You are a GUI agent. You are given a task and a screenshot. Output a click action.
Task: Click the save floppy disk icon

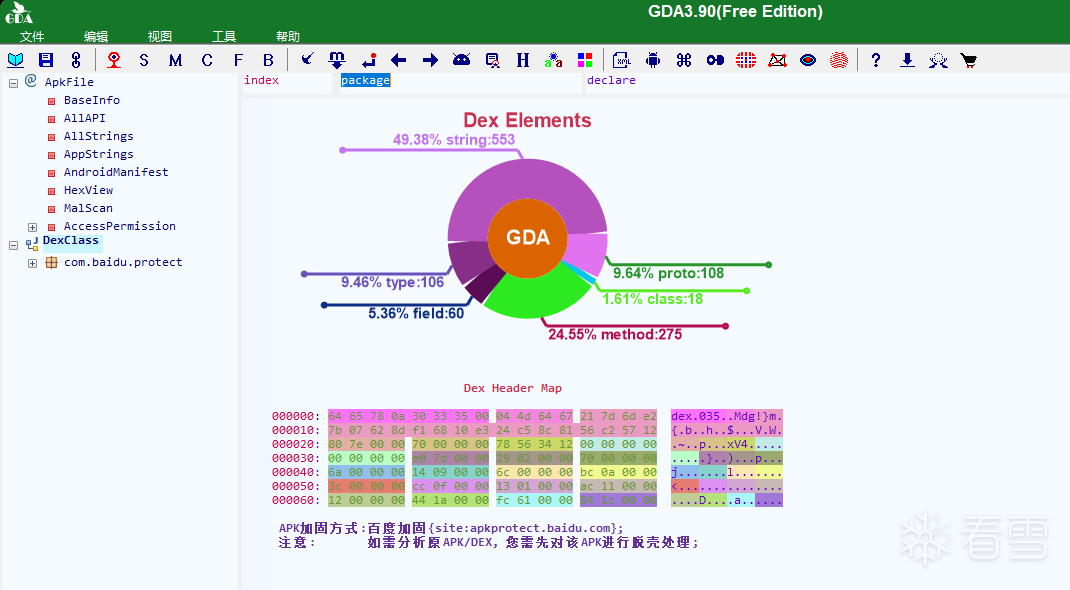click(46, 60)
